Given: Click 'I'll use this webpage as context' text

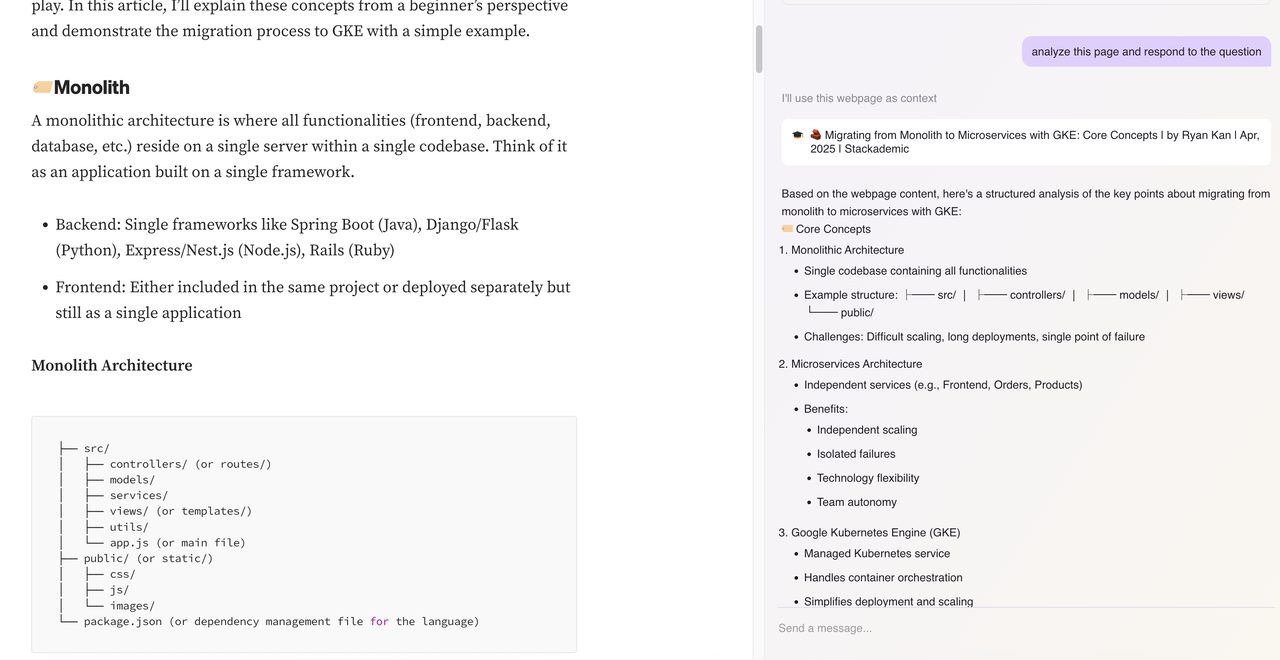Looking at the screenshot, I should (x=859, y=98).
